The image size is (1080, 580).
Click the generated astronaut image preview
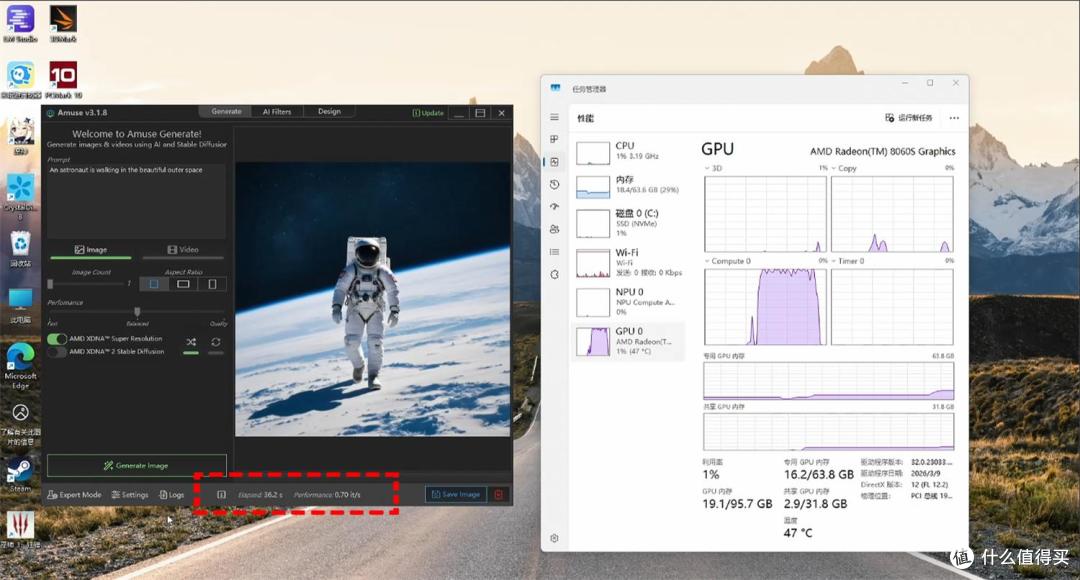coord(373,299)
